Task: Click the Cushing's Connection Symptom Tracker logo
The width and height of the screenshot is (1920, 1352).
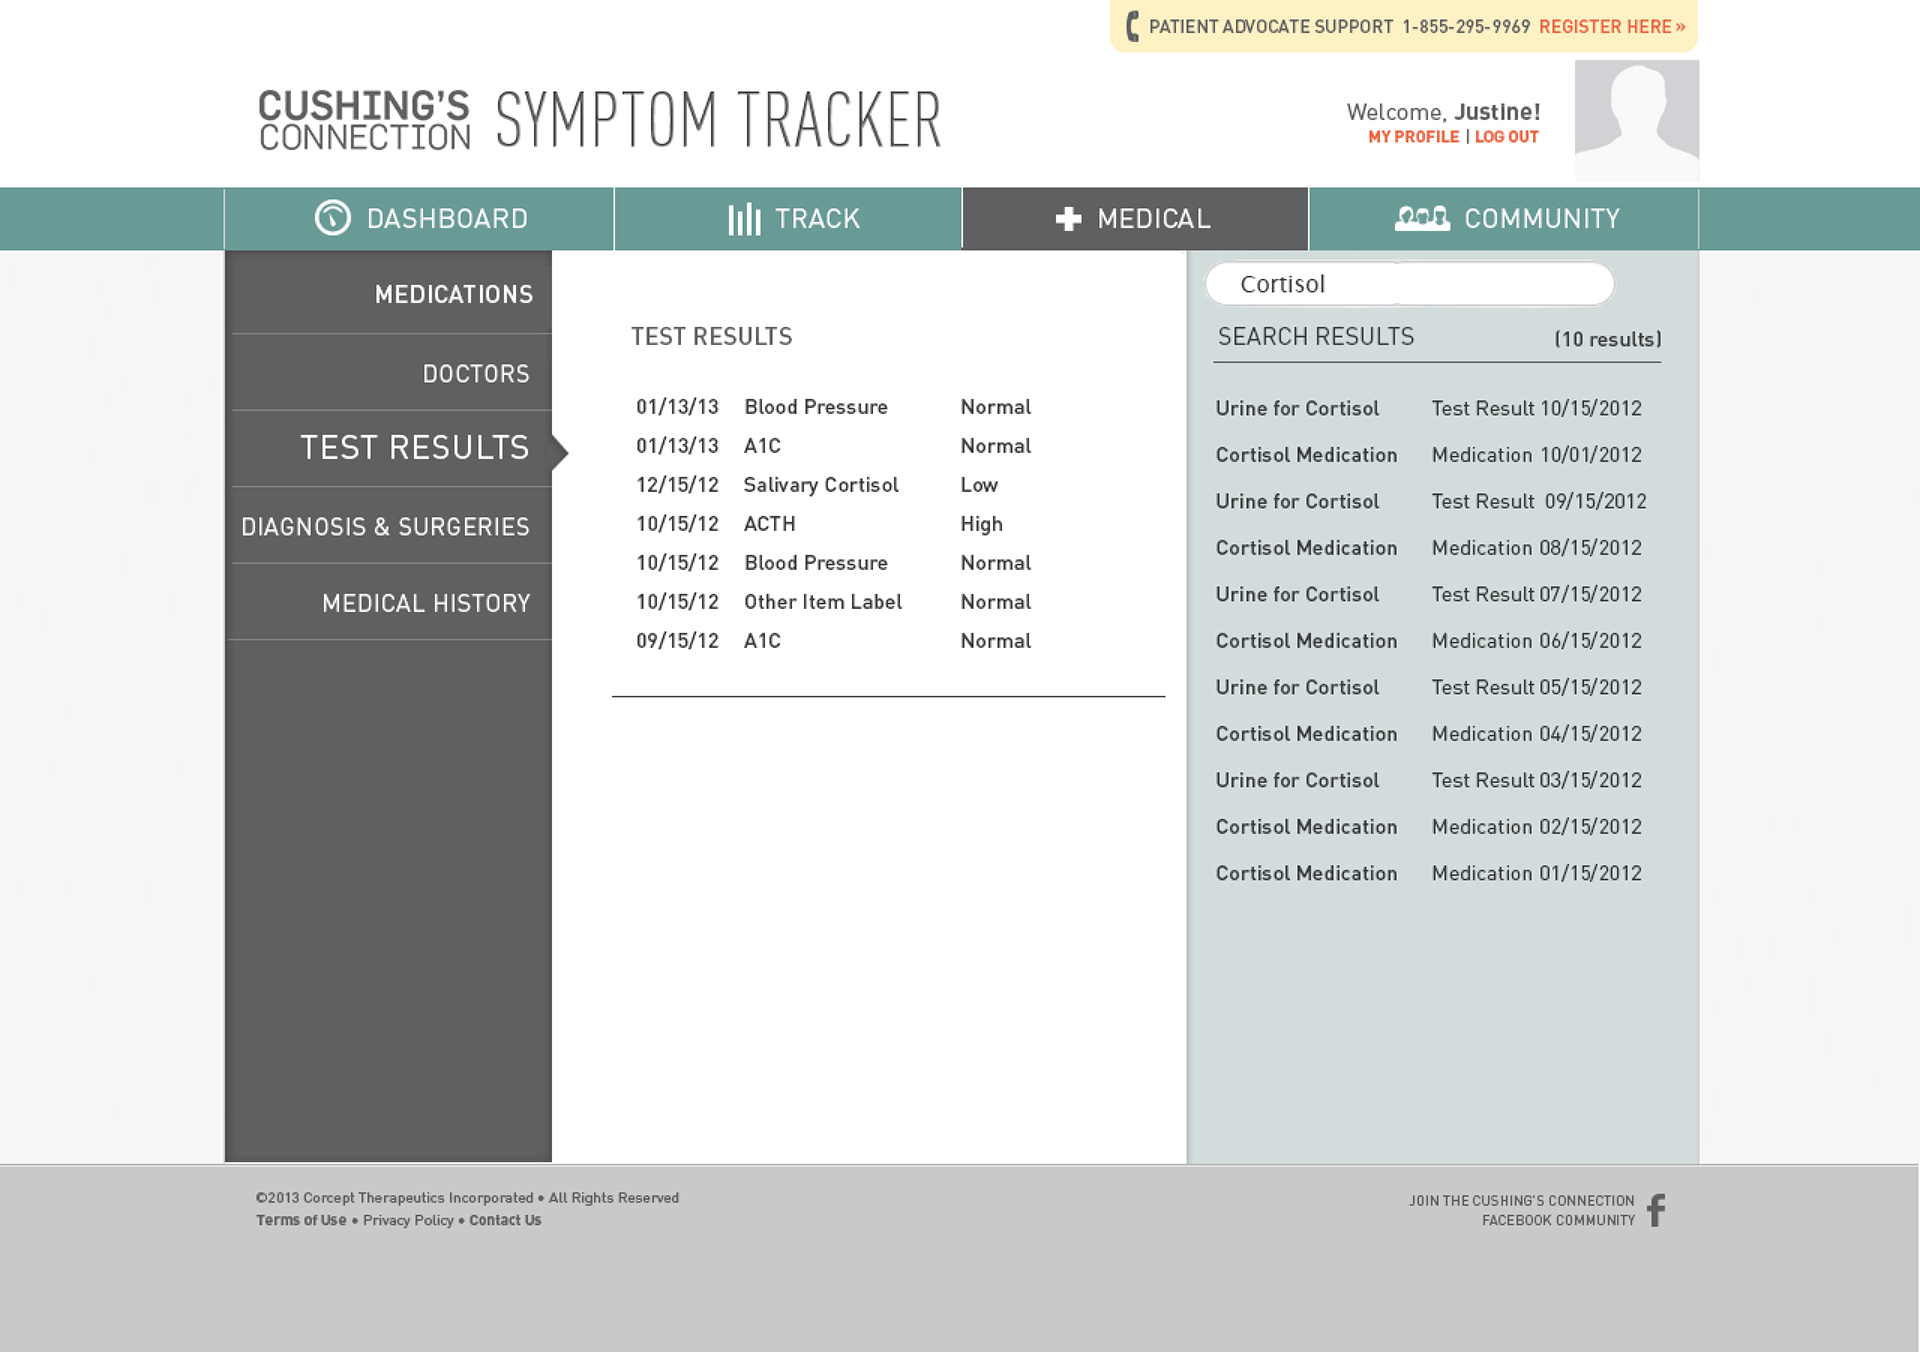Action: (x=600, y=120)
